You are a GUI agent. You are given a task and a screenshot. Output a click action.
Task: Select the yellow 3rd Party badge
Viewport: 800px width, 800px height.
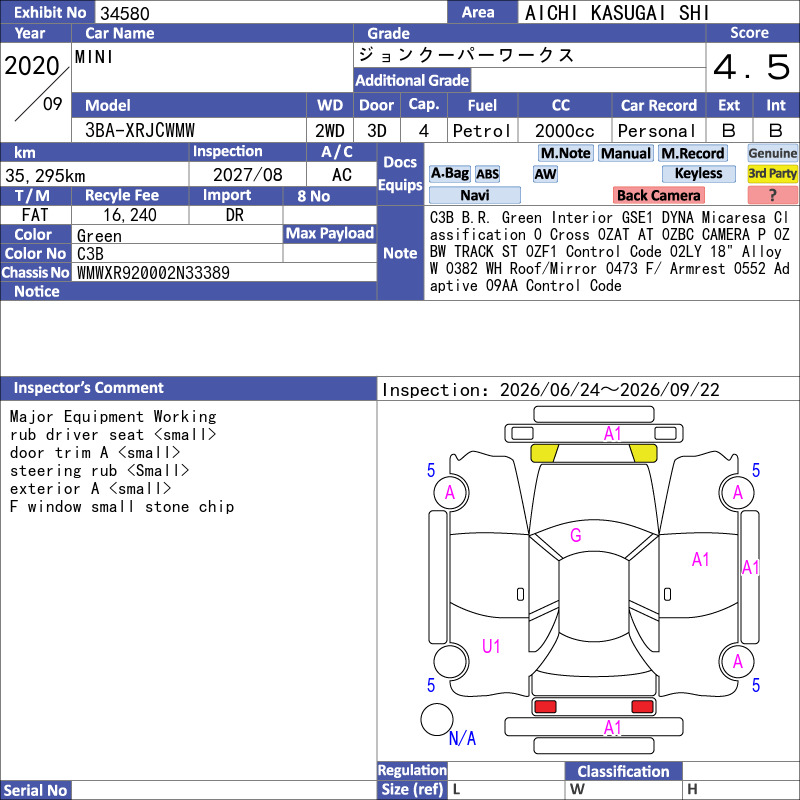click(x=772, y=173)
